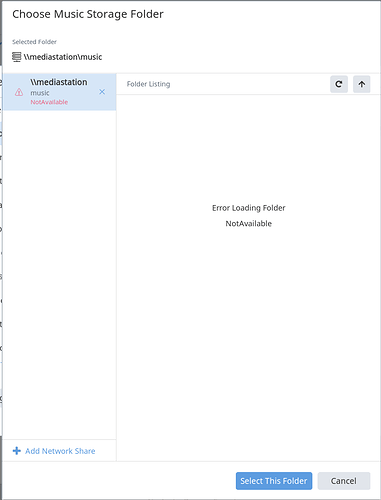Click the server icon next to selected folder path
Viewport: 381px width, 500px height.
[16, 57]
